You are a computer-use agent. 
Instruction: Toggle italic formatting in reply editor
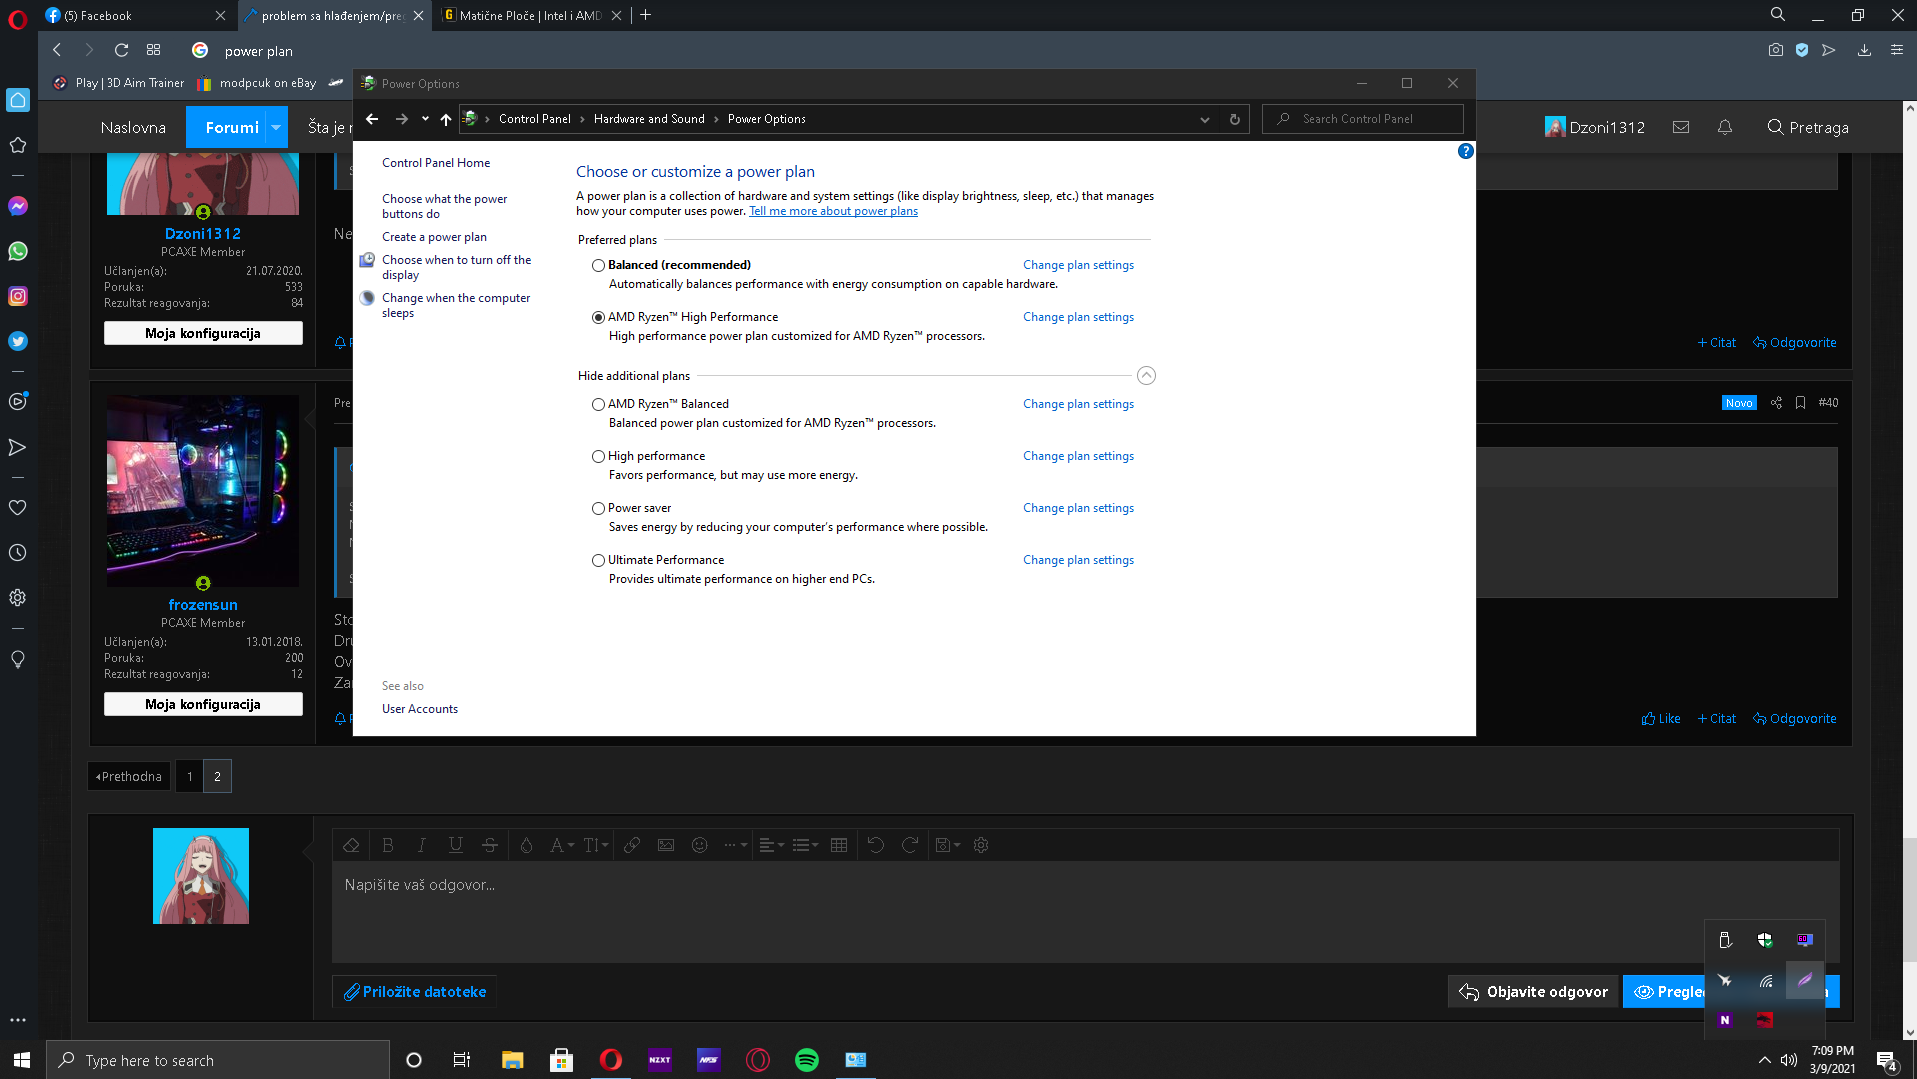click(422, 845)
